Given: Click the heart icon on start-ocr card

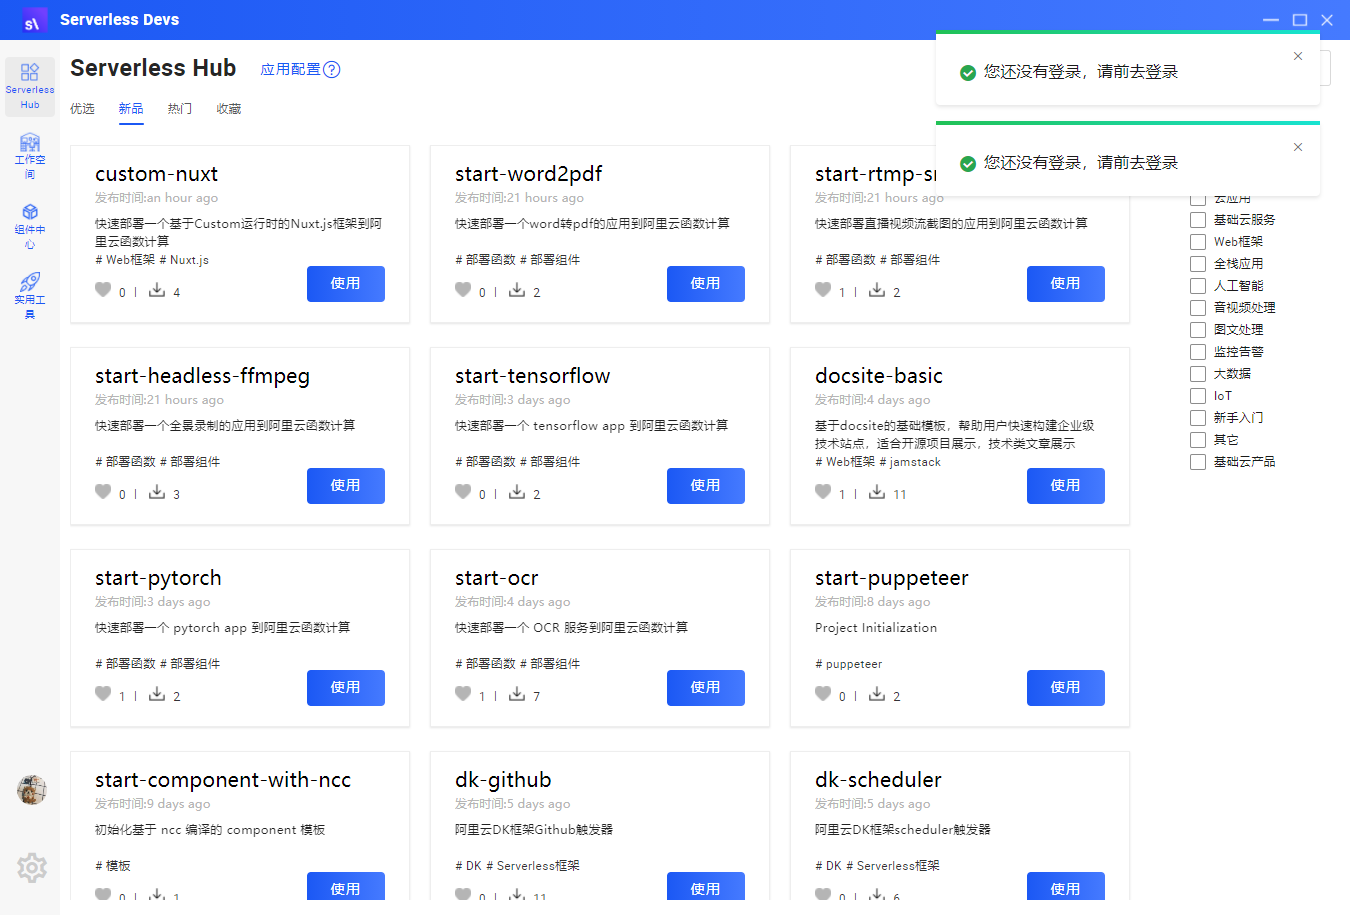Looking at the screenshot, I should tap(463, 693).
